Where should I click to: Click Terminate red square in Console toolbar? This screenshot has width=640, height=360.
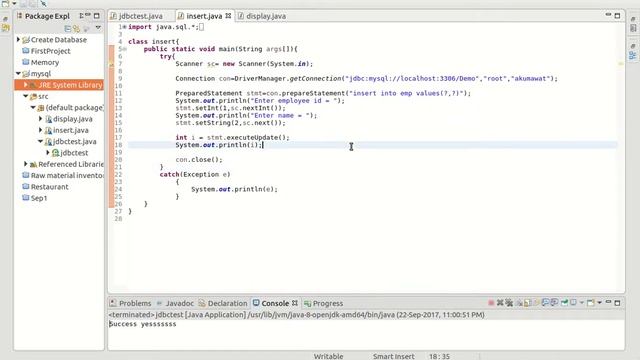491,303
